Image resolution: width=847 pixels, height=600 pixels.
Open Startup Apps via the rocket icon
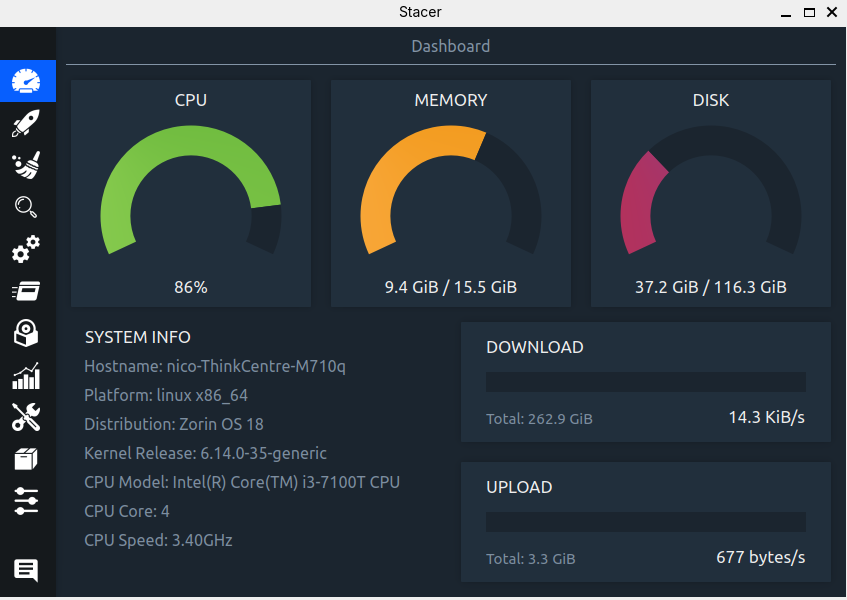[27, 123]
